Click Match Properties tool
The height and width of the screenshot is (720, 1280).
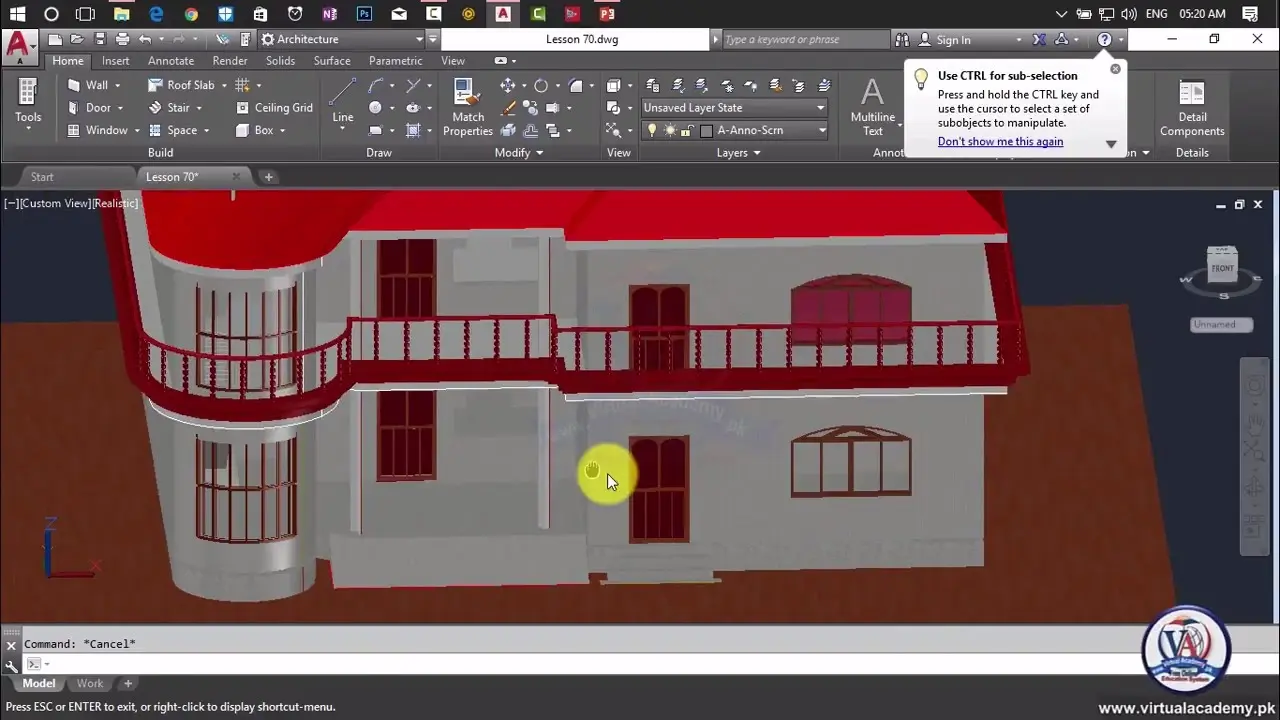click(467, 108)
